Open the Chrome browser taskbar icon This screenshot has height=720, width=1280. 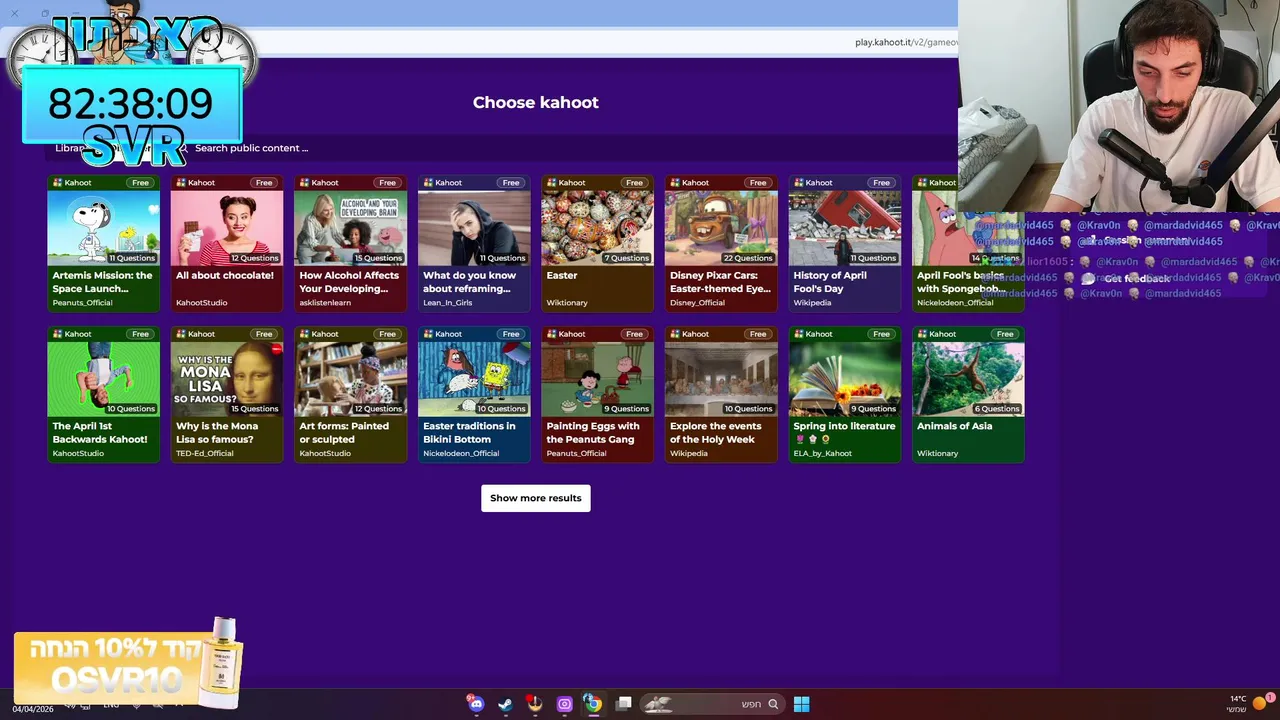click(593, 704)
